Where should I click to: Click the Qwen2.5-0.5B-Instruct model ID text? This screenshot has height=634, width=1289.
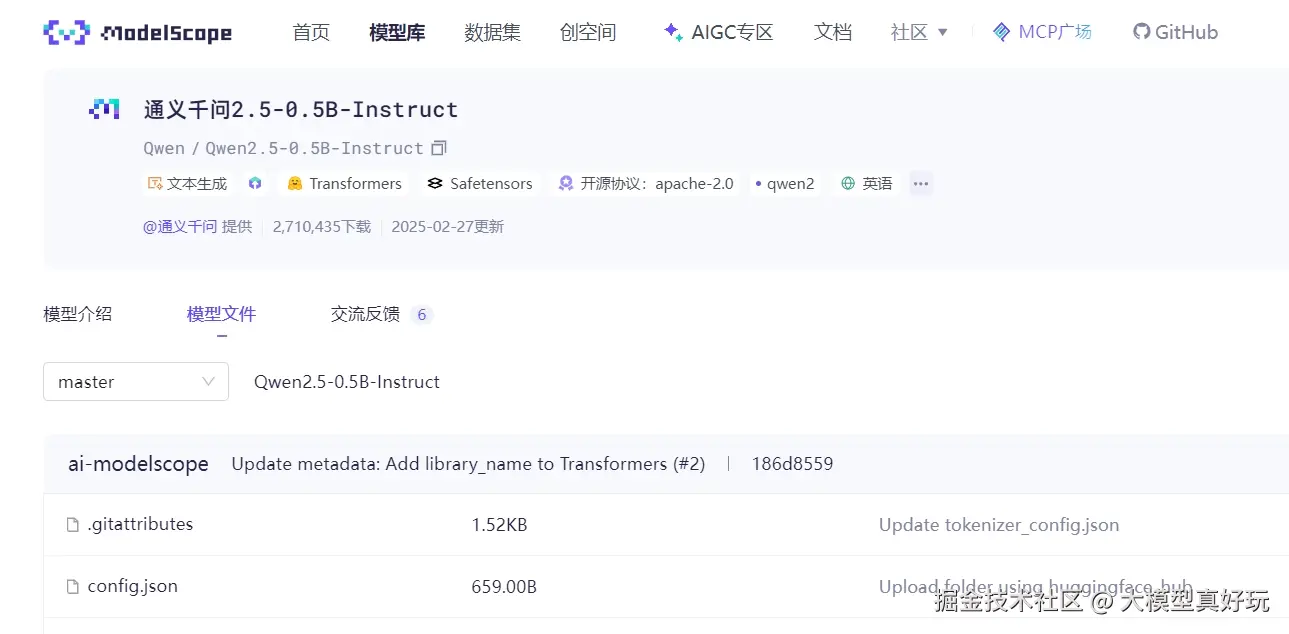314,148
